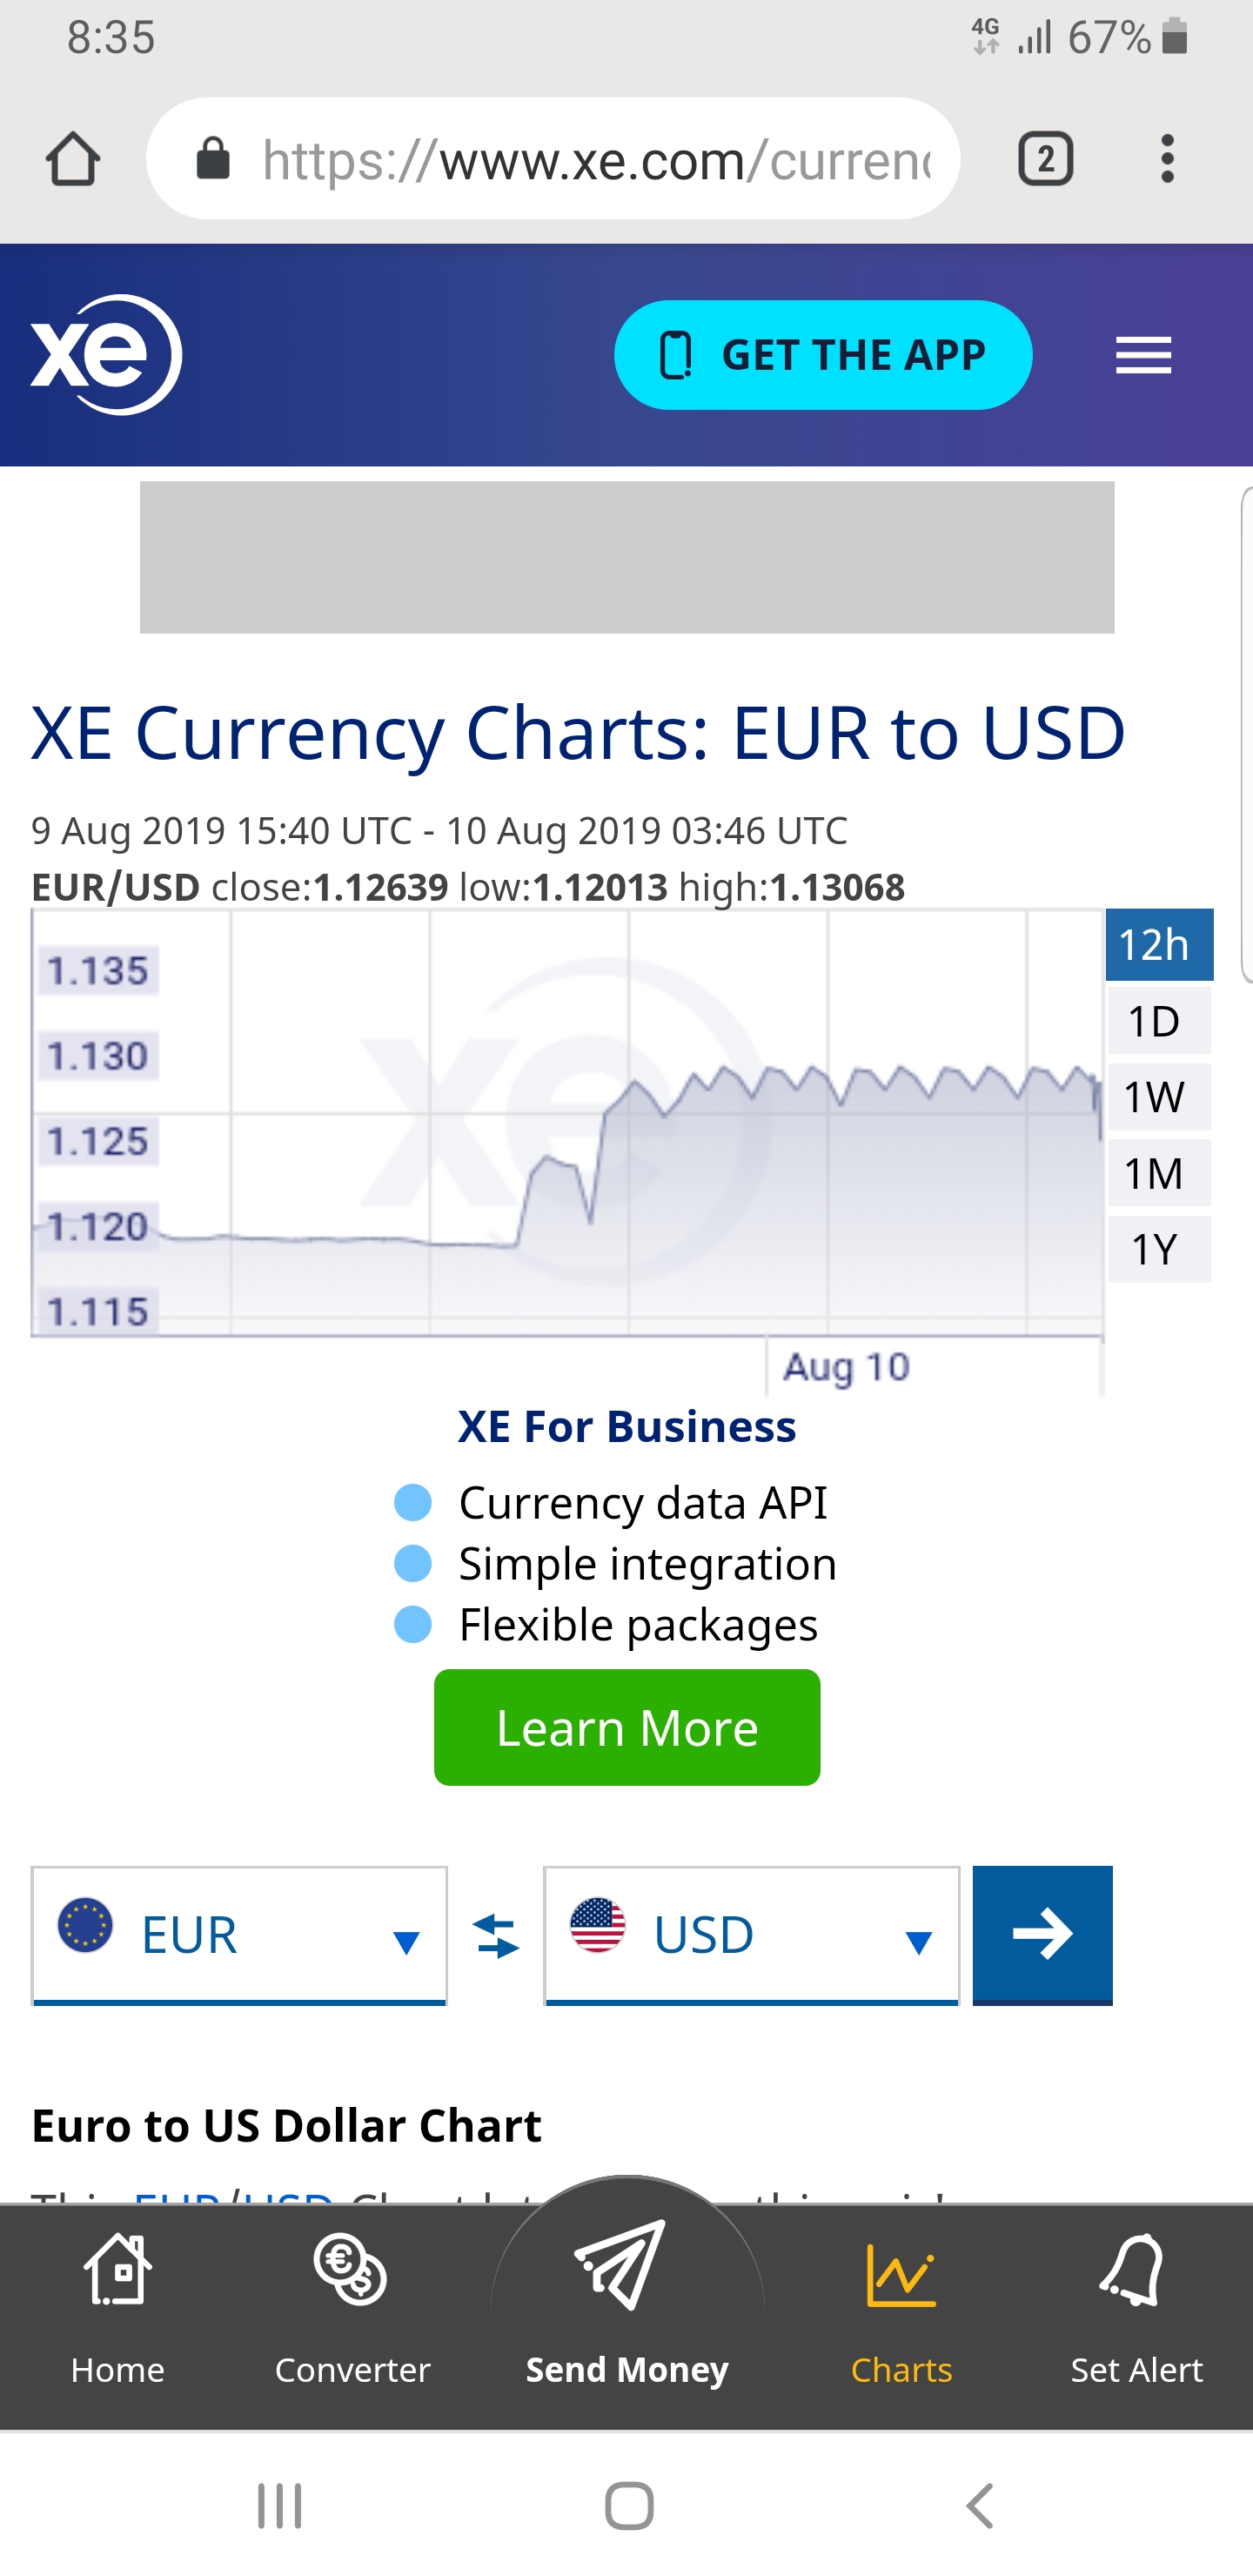Switch chart to 1M range
The image size is (1253, 2576).
1158,1173
